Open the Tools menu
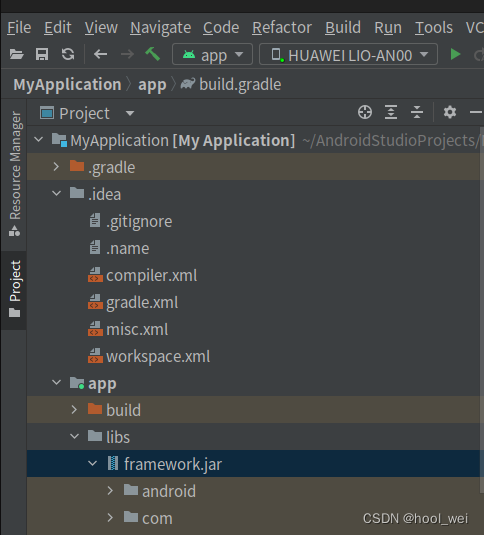The image size is (484, 535). pos(434,28)
